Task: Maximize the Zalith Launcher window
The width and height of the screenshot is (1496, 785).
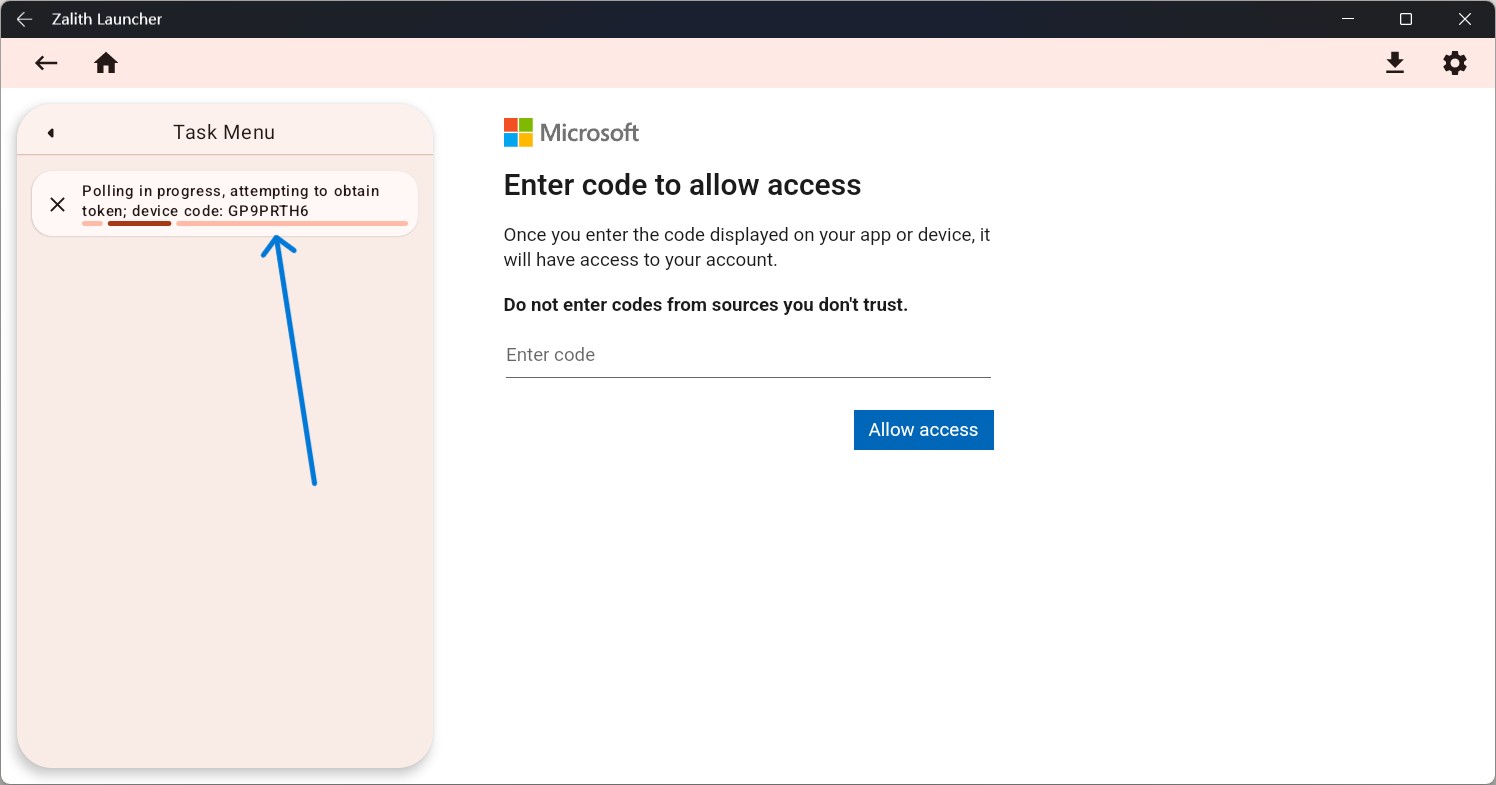Action: coord(1406,19)
